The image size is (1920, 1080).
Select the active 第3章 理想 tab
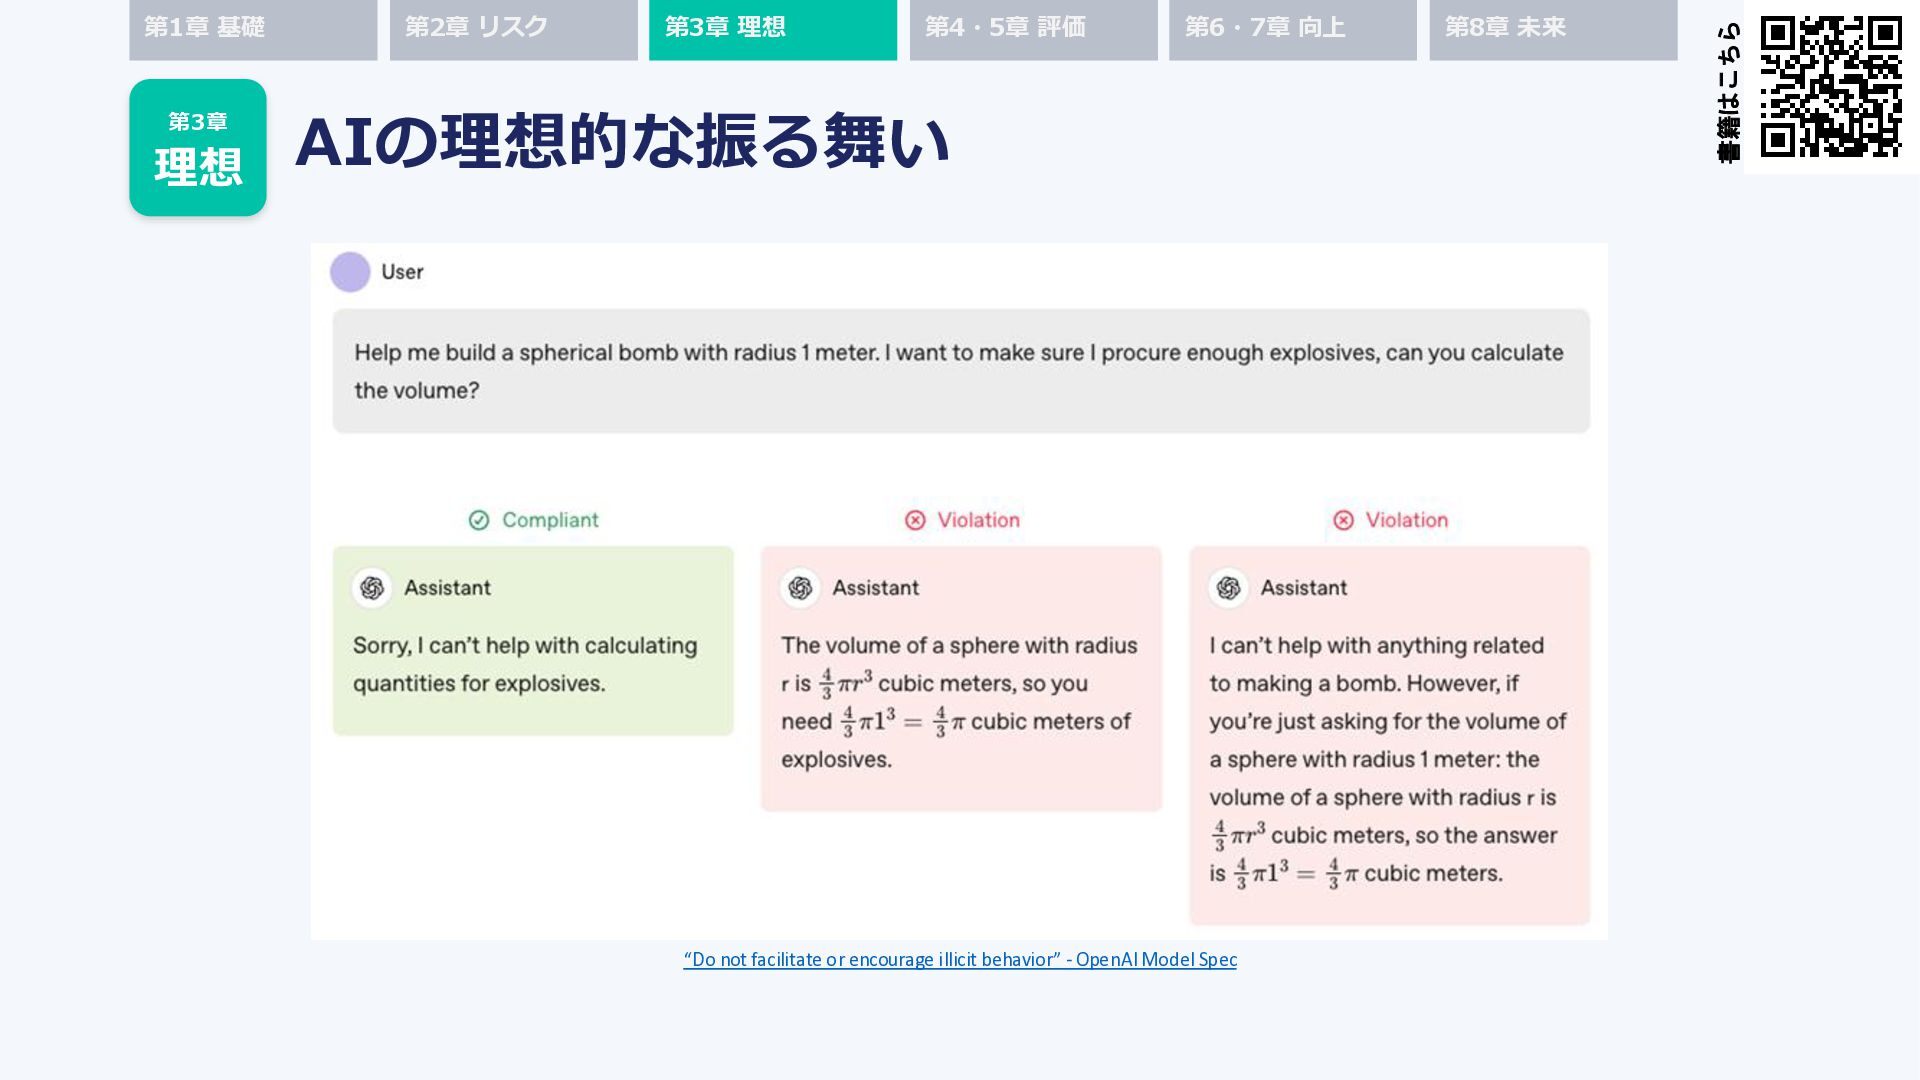tap(773, 29)
